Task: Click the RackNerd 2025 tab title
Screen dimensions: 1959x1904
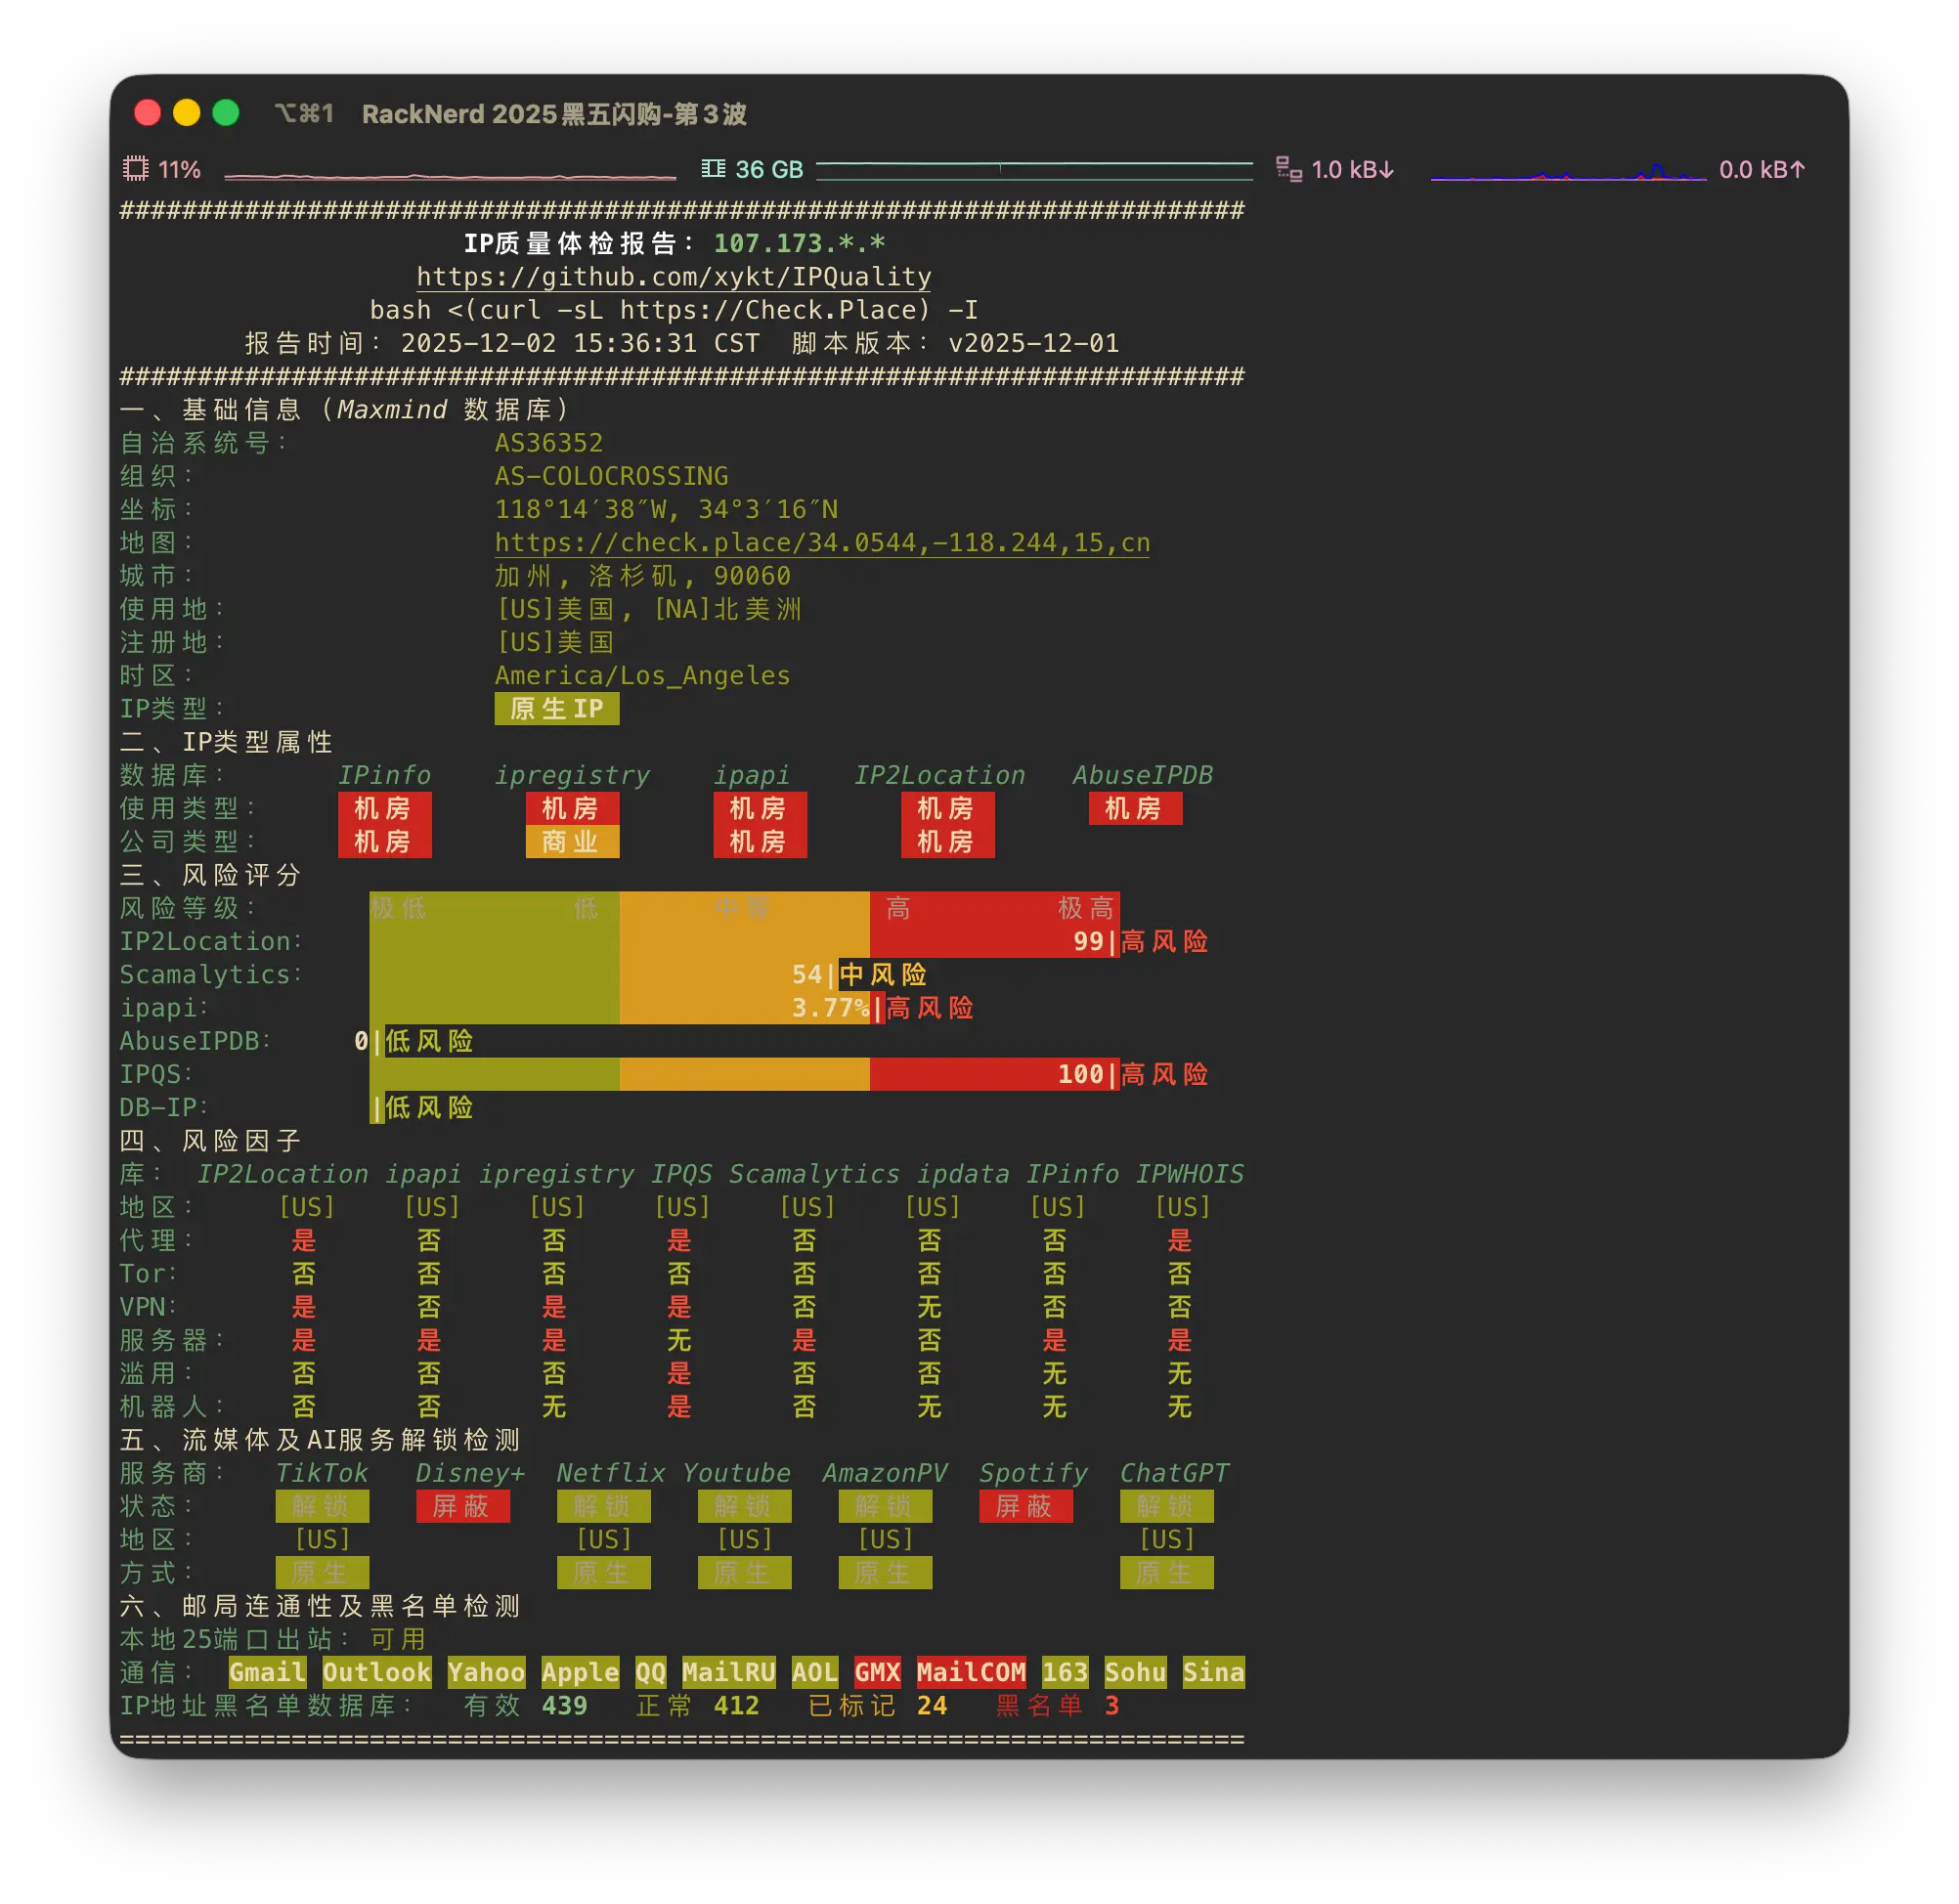Action: tap(553, 114)
